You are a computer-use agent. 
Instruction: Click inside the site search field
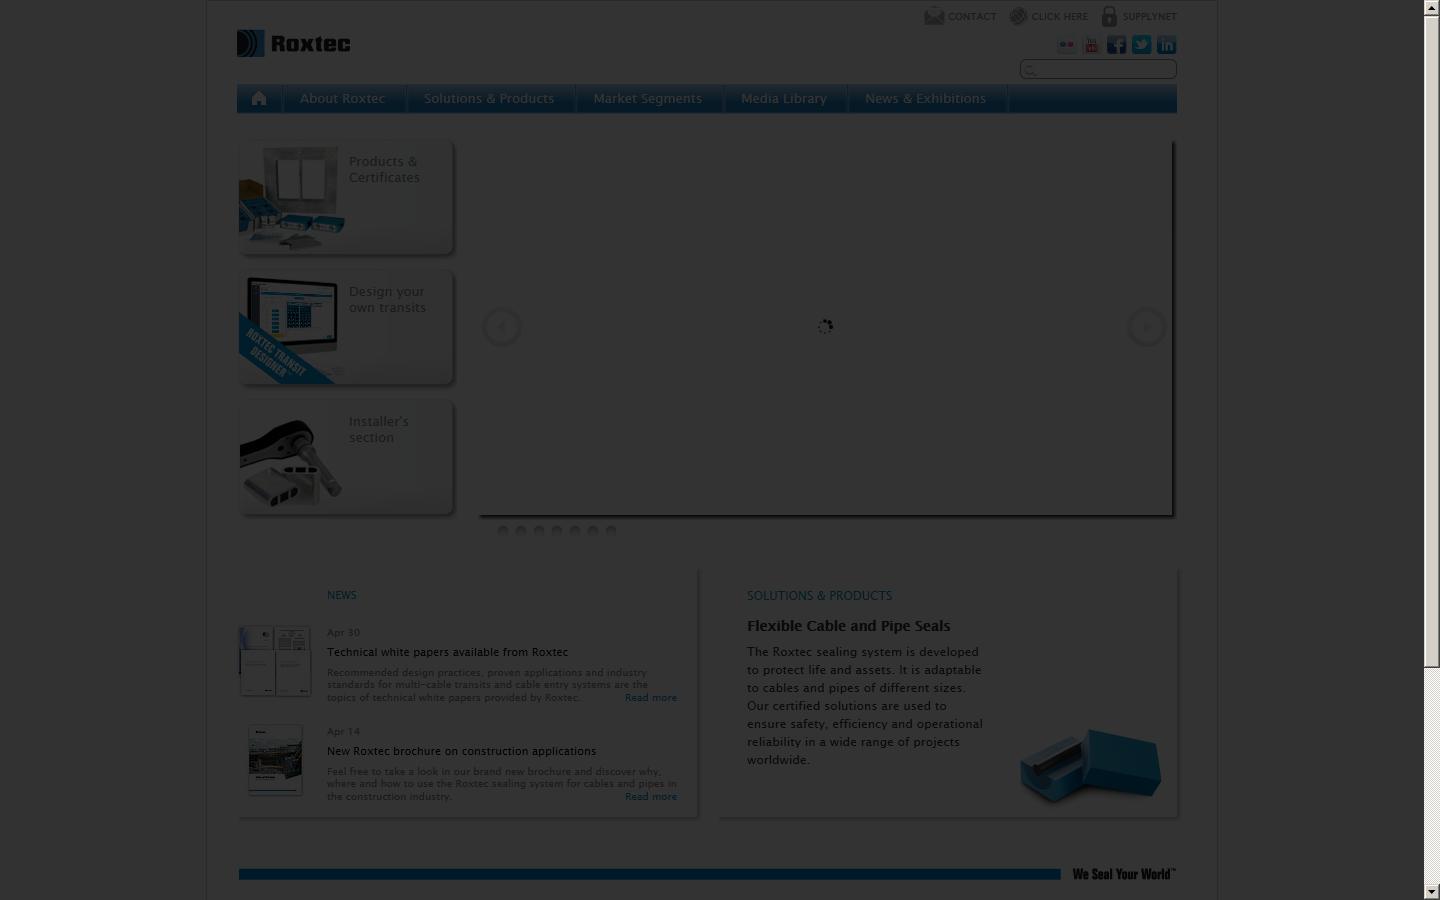coord(1104,69)
